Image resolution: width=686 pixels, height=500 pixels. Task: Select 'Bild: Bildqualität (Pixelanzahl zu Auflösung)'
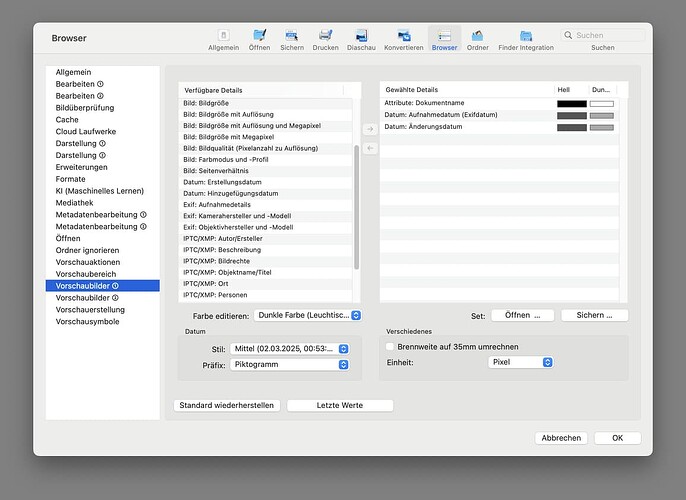click(x=265, y=148)
